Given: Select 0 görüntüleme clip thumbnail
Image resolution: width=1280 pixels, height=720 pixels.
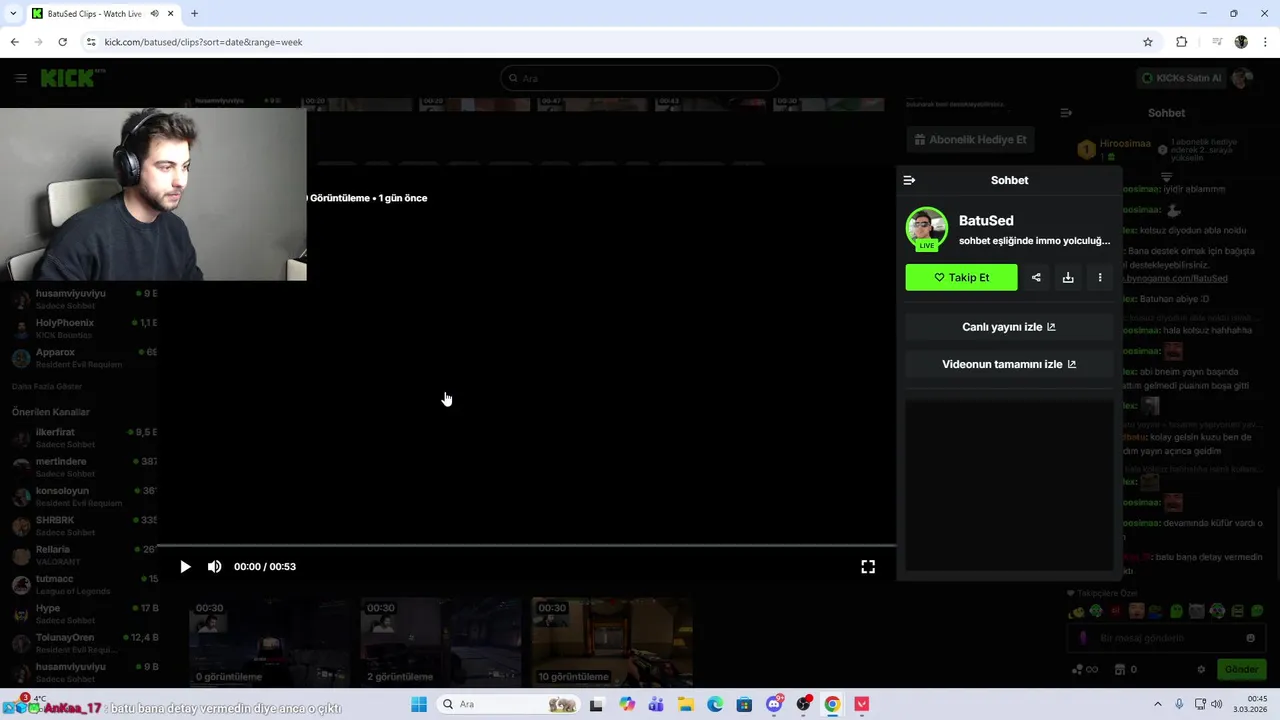Looking at the screenshot, I should click(x=270, y=642).
